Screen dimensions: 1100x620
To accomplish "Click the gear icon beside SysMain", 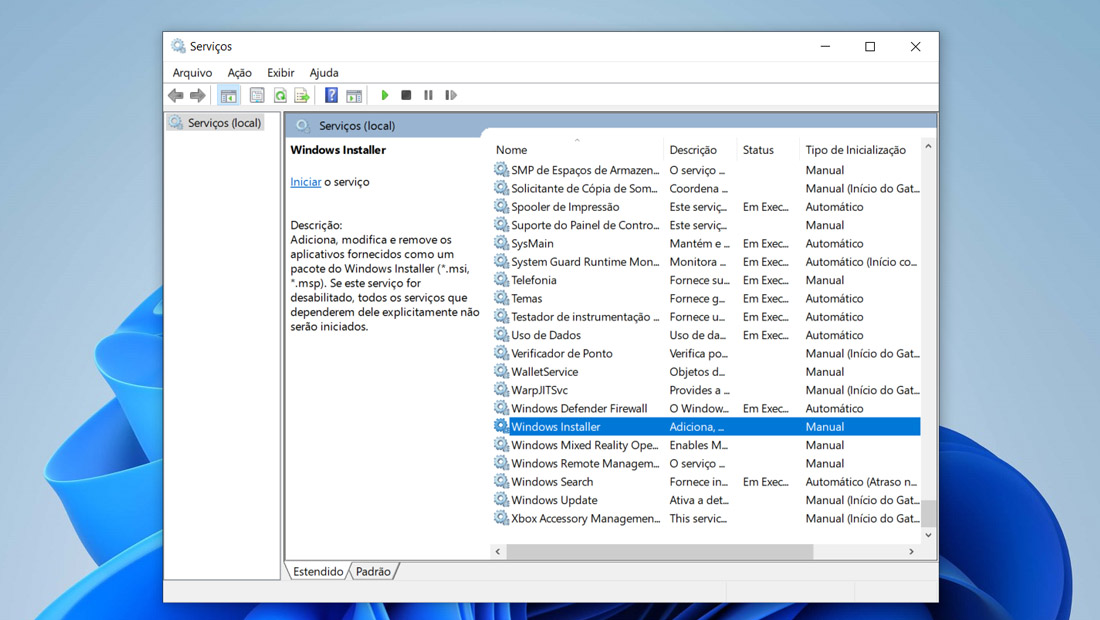I will [501, 243].
